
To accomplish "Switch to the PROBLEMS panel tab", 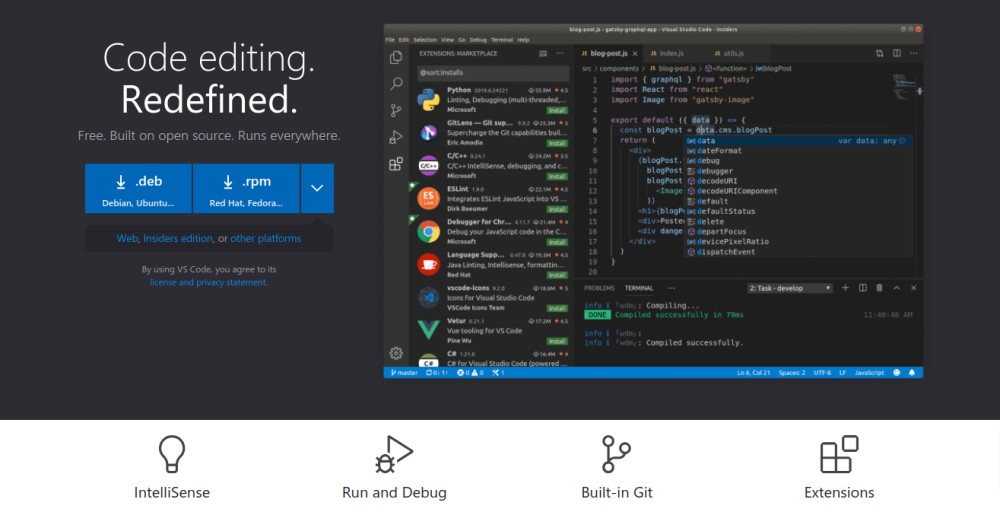I will click(x=599, y=288).
